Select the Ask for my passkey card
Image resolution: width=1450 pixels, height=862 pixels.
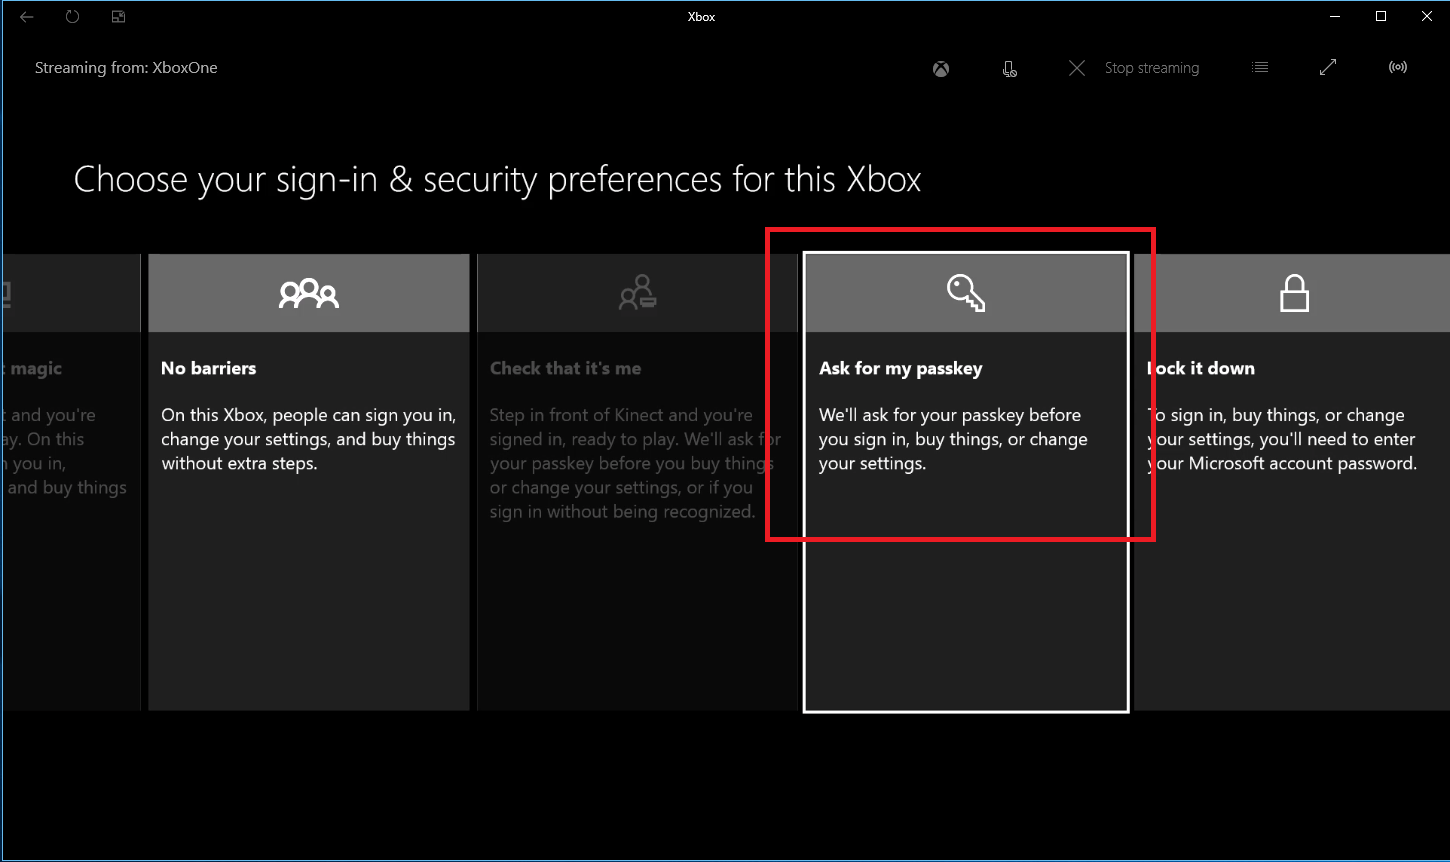pos(966,482)
